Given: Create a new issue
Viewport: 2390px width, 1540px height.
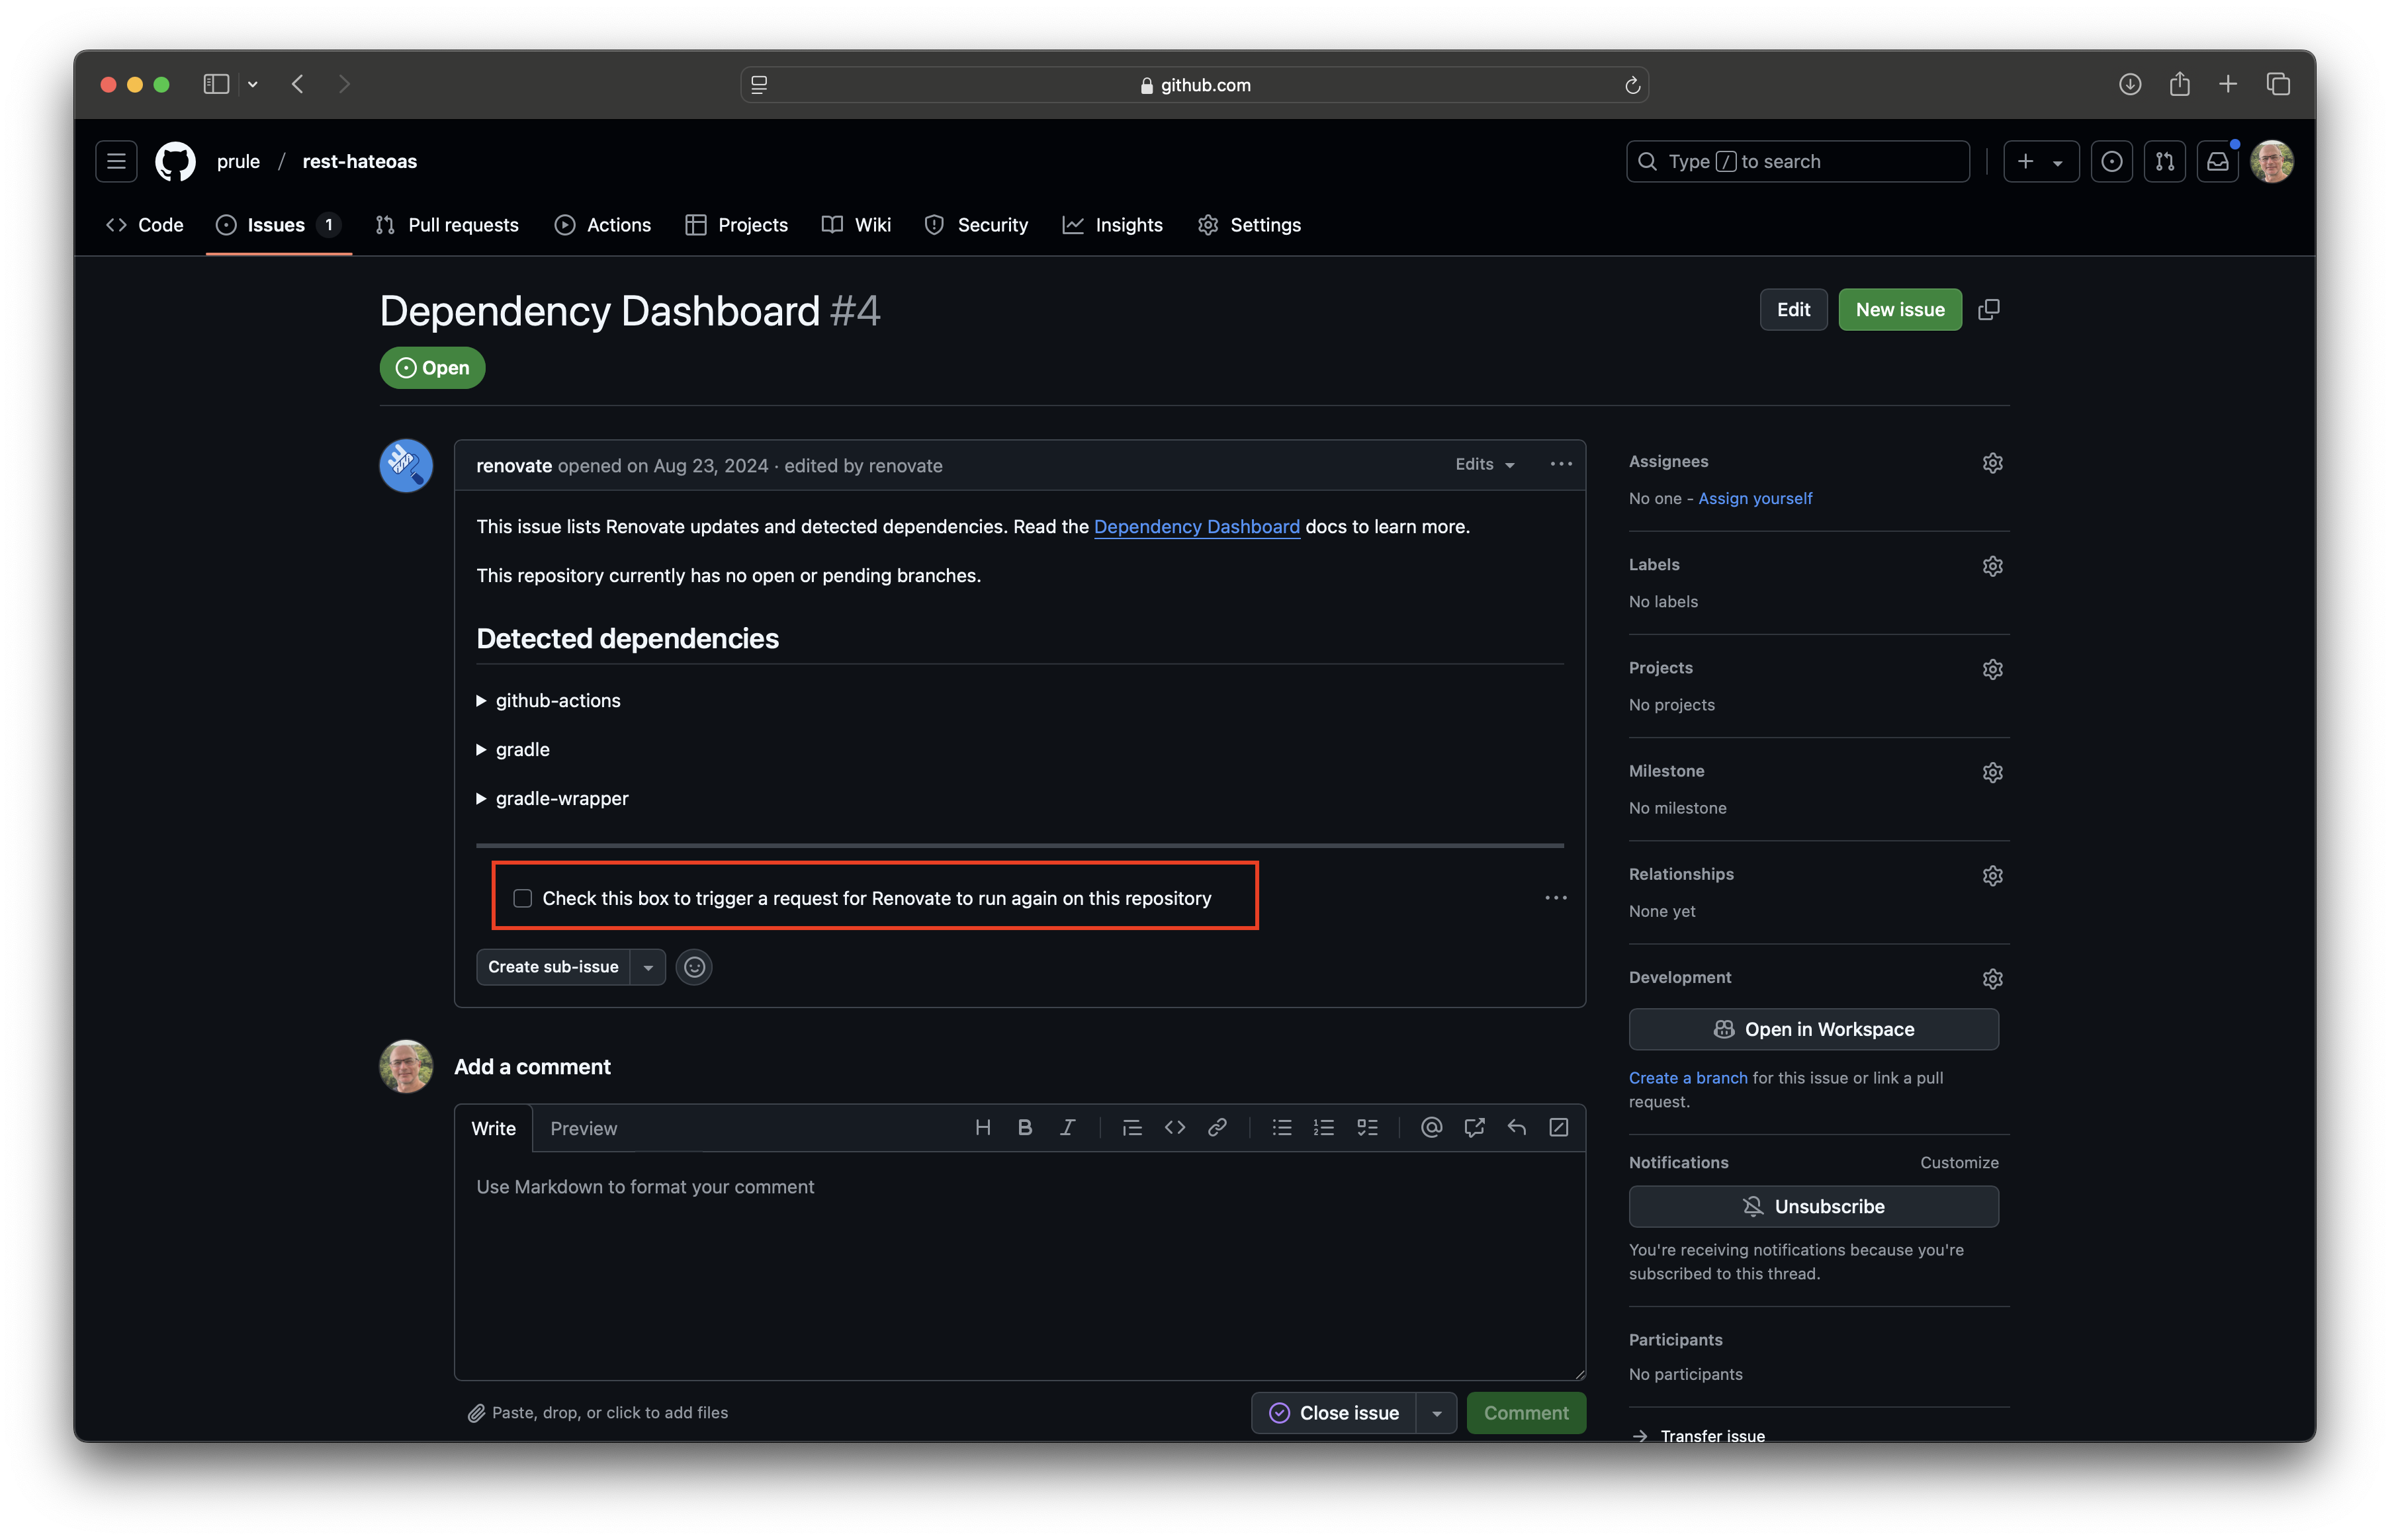Looking at the screenshot, I should [1899, 309].
